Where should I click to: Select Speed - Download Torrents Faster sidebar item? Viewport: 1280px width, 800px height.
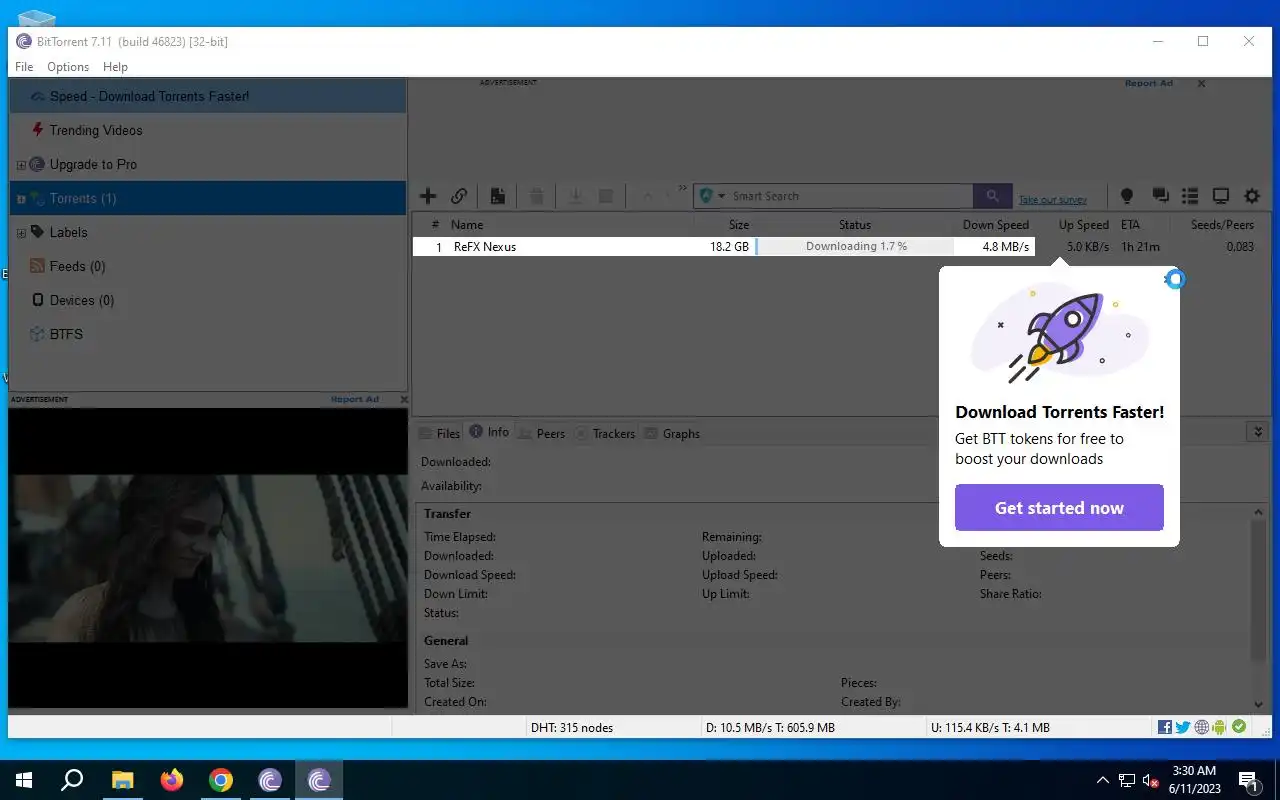pos(208,96)
